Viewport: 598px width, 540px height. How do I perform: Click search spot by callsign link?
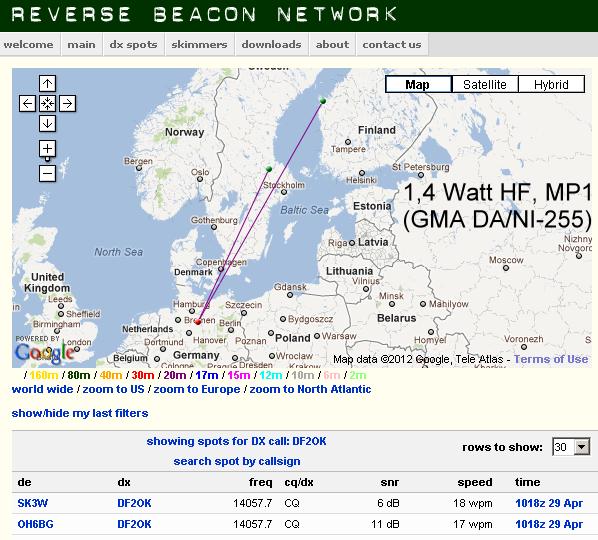(x=237, y=461)
